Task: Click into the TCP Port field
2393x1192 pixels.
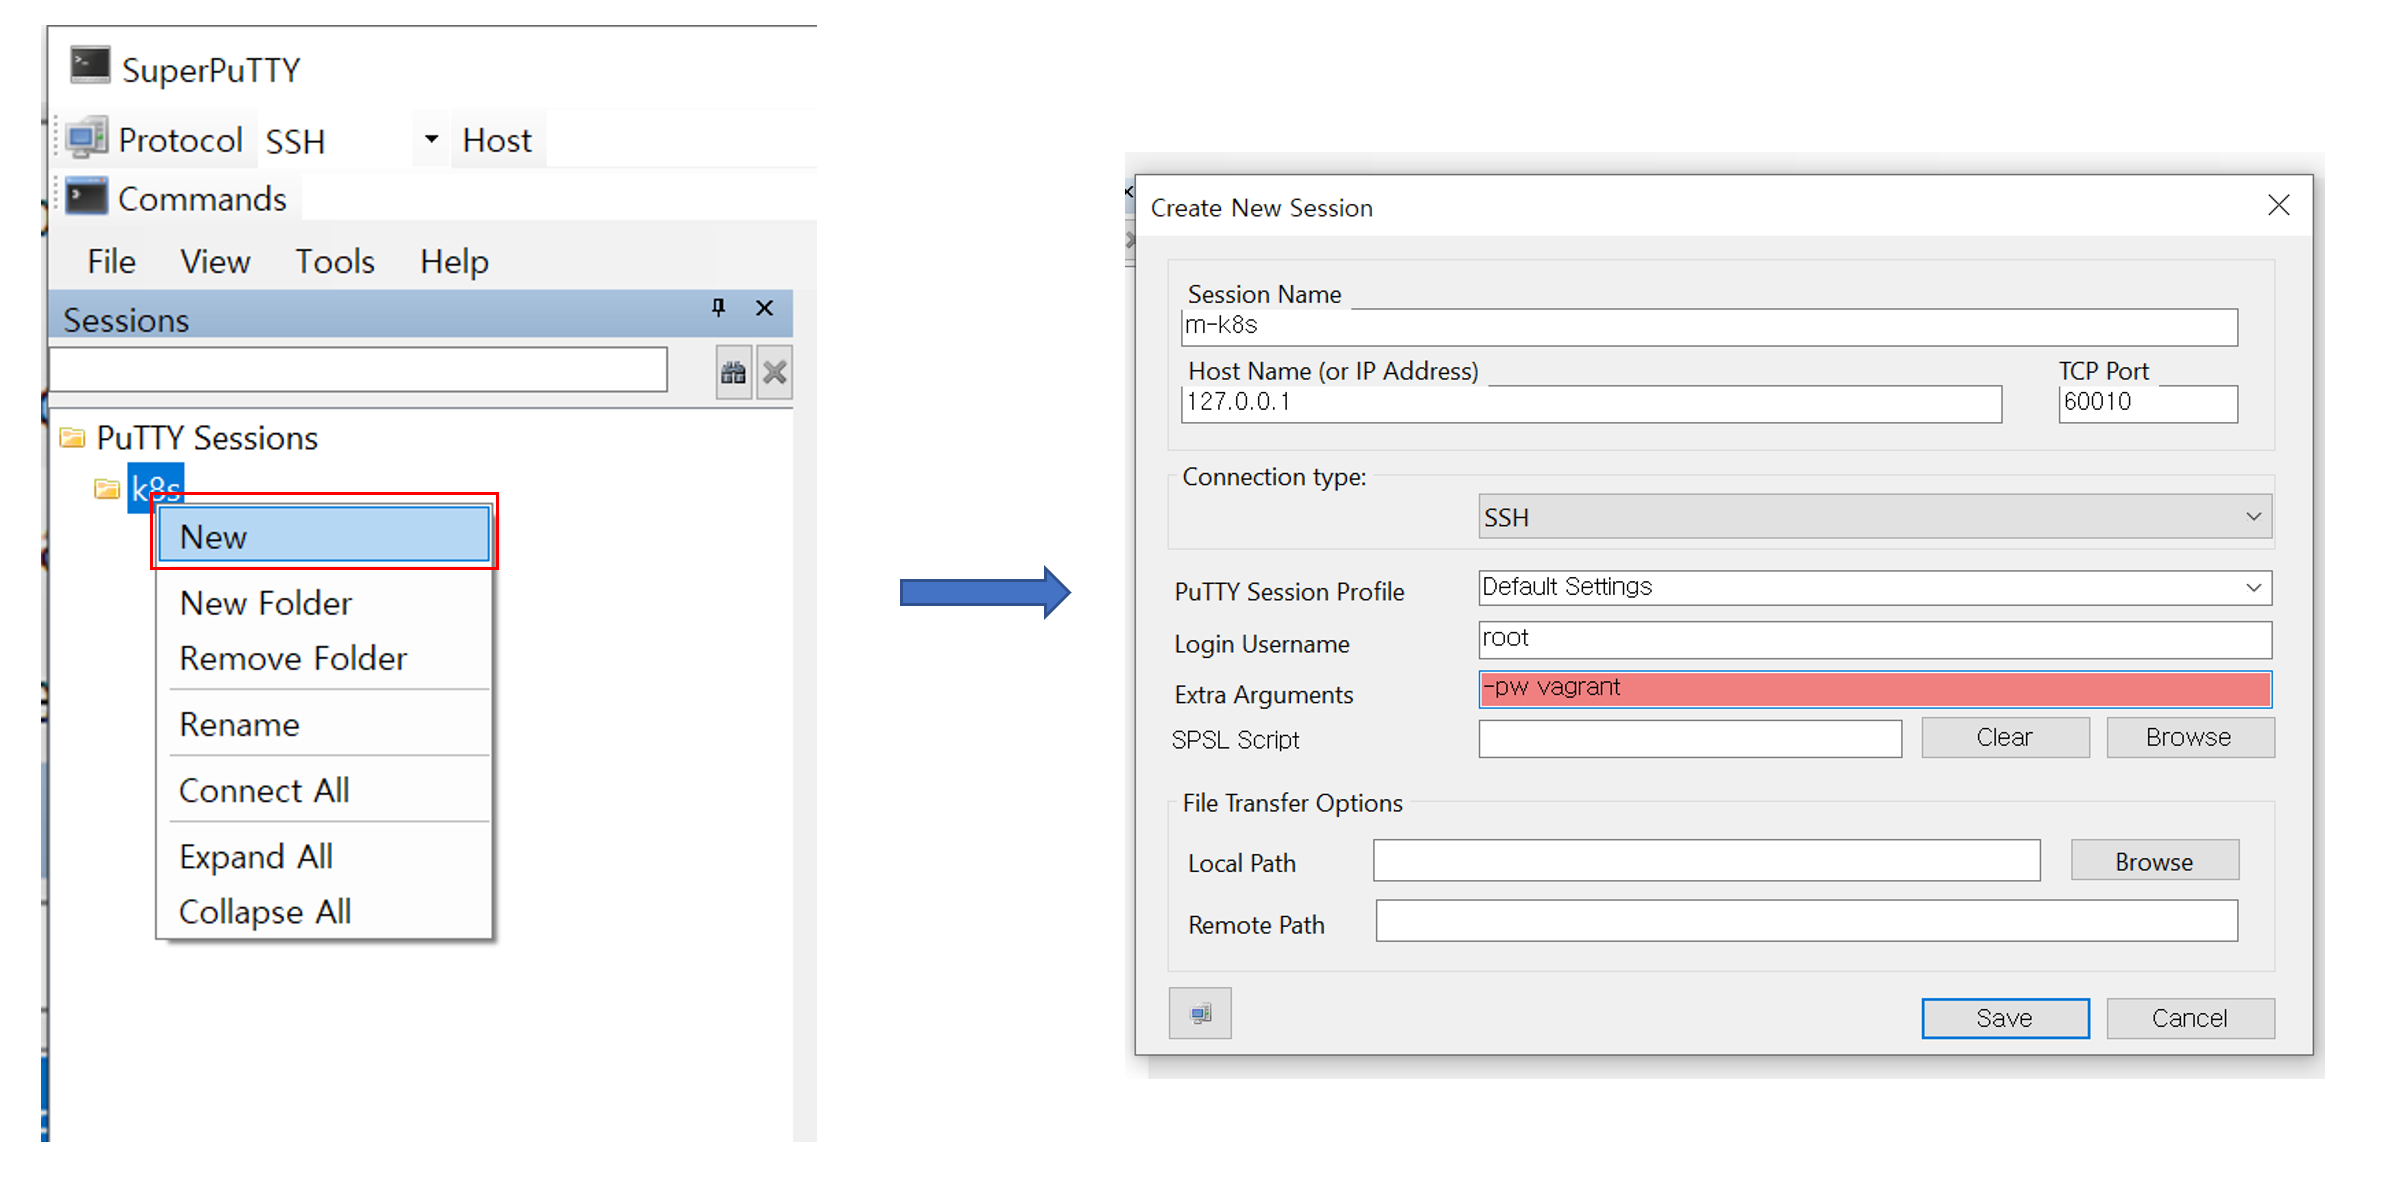Action: click(x=2146, y=403)
